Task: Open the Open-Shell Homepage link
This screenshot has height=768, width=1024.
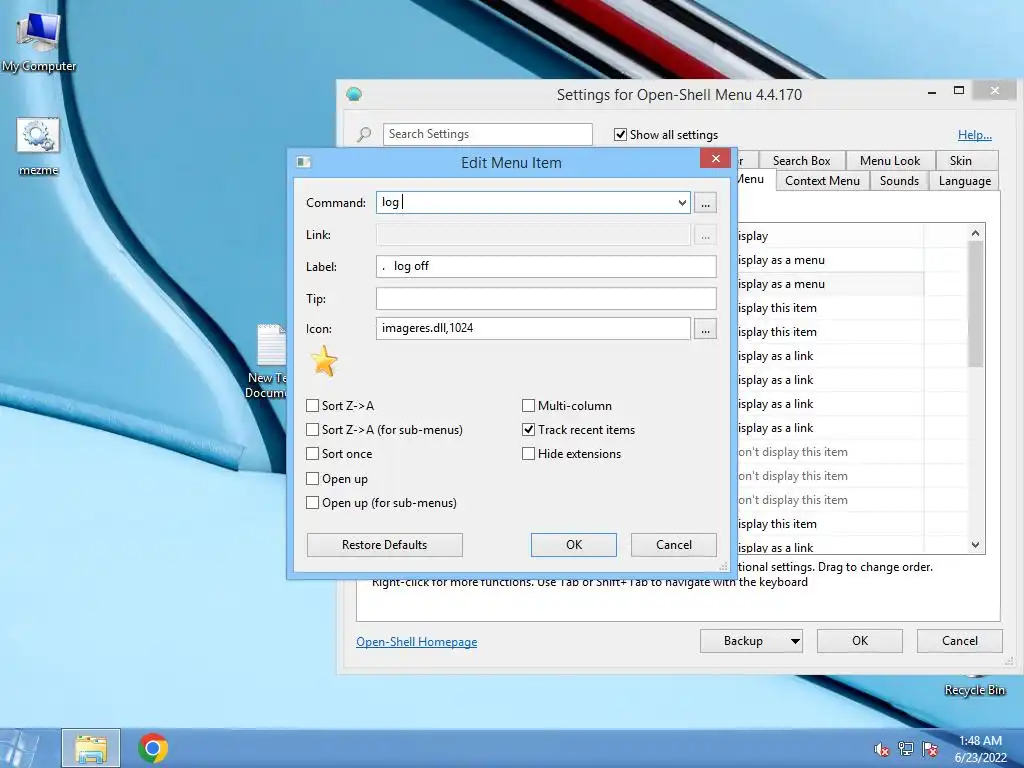Action: tap(417, 642)
